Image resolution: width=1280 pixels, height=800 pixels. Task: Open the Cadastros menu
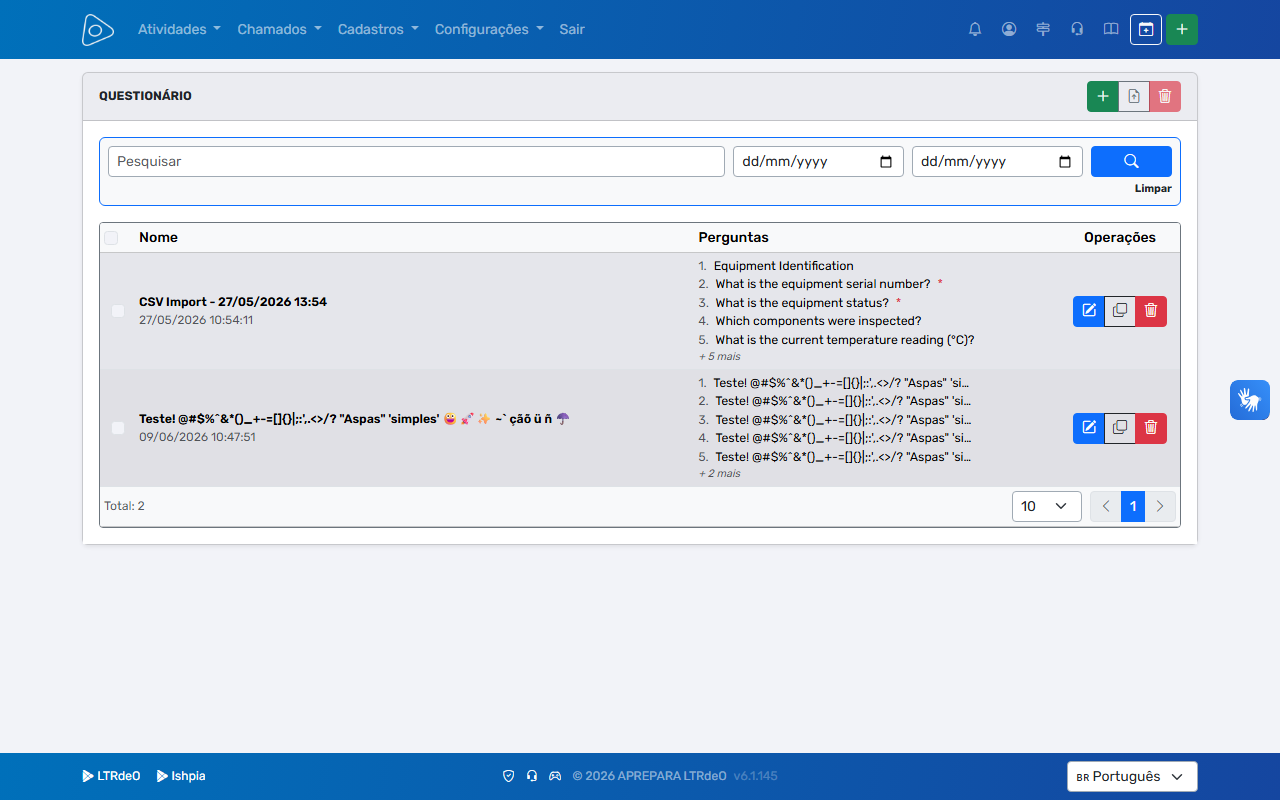378,29
